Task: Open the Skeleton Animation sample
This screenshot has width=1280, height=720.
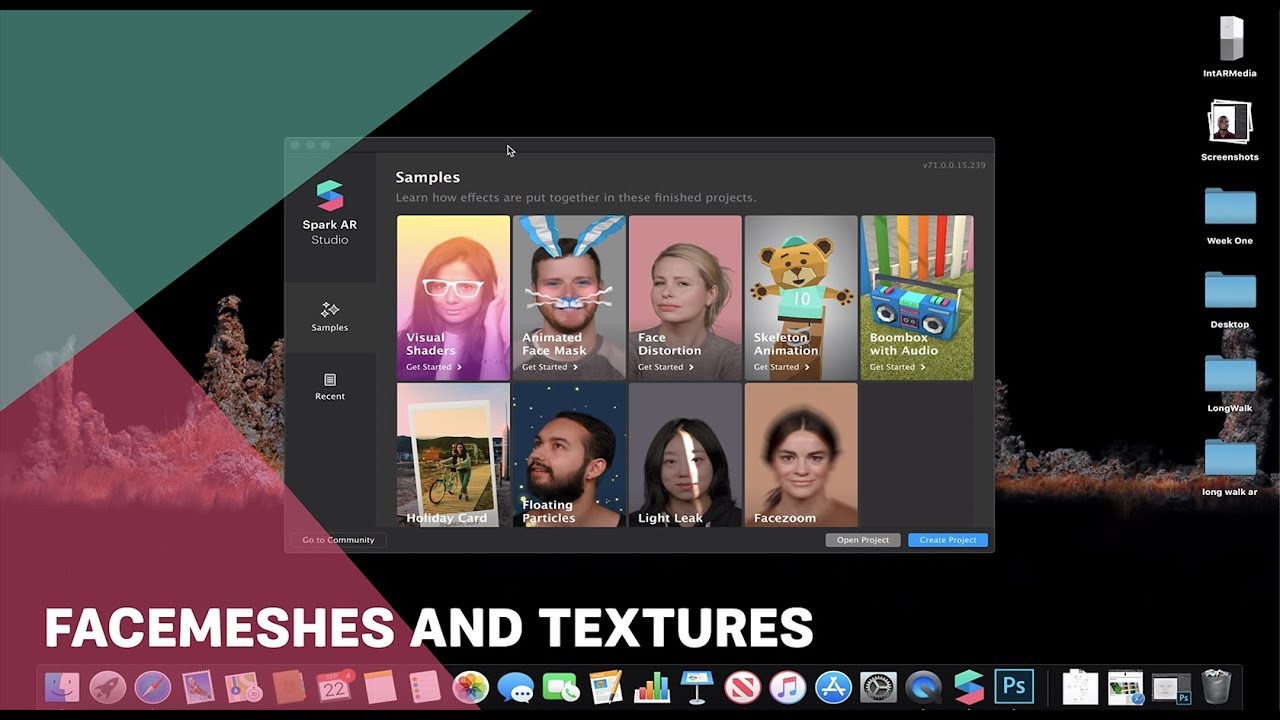Action: coord(801,298)
